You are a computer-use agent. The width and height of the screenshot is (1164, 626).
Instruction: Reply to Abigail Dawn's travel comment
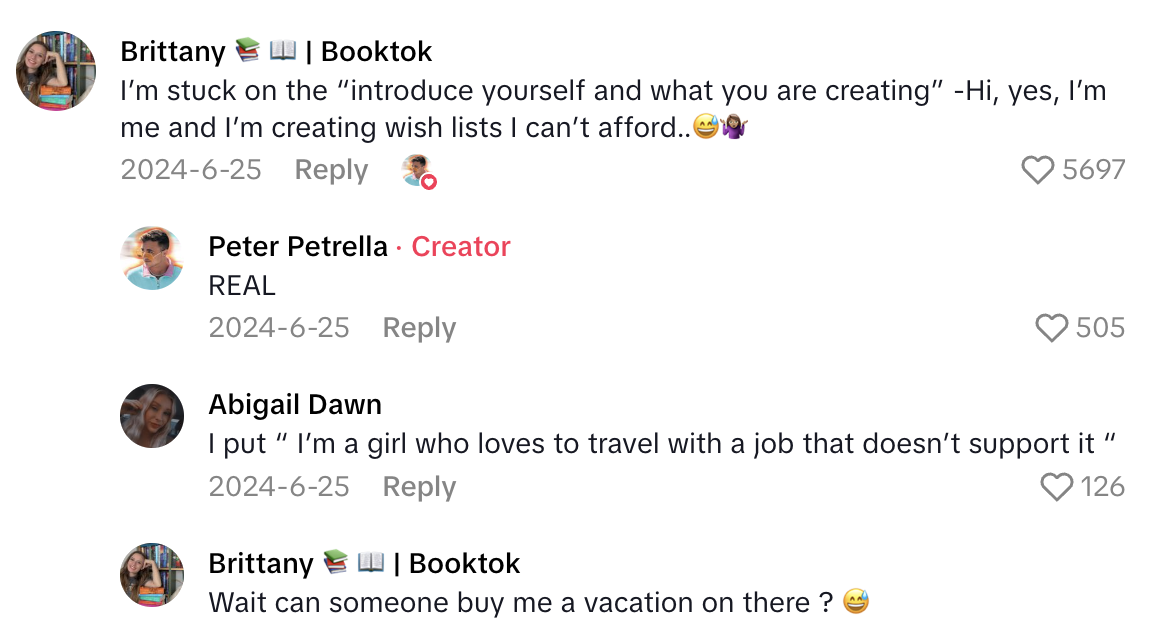coord(419,487)
